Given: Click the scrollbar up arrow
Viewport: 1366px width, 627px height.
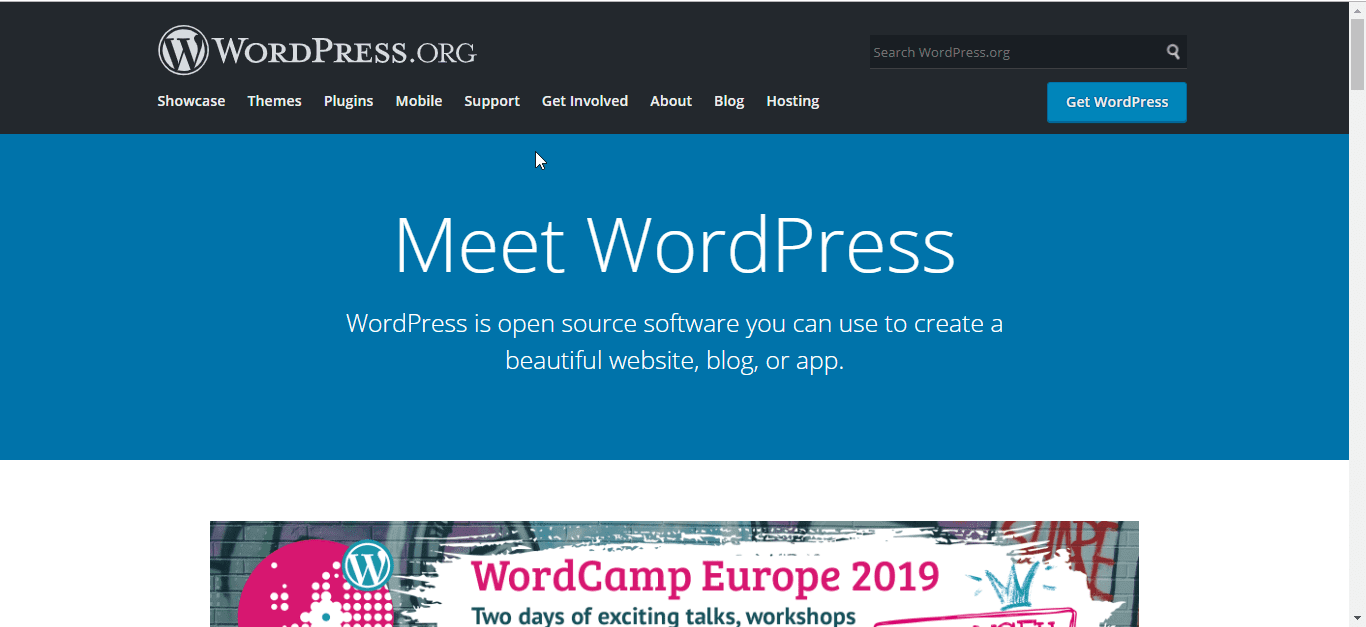Looking at the screenshot, I should [1357, 9].
